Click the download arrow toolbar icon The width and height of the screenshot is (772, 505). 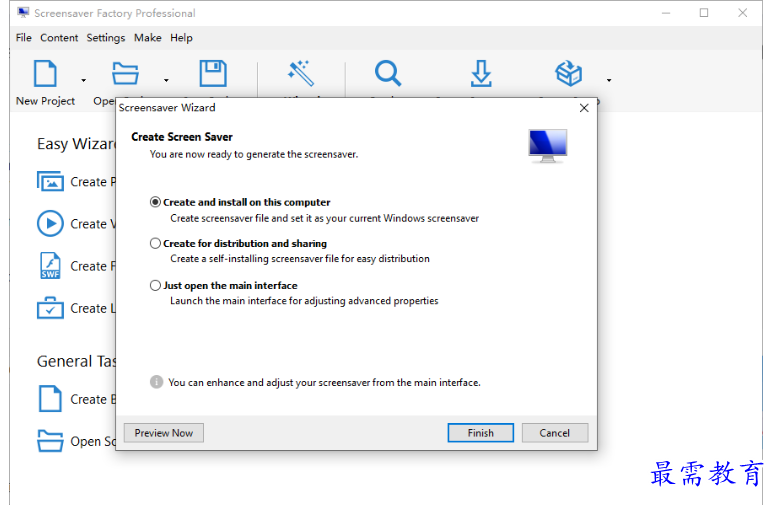point(481,73)
